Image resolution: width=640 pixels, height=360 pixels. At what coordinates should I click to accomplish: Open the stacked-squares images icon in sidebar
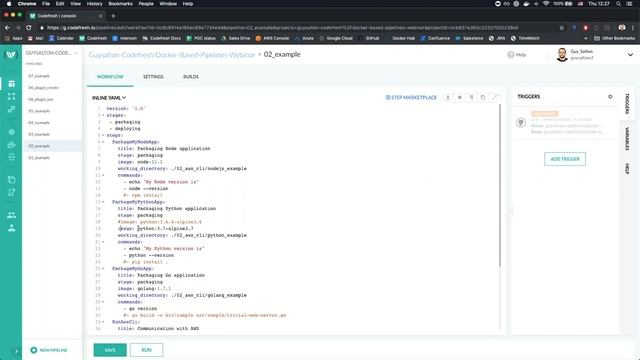pyautogui.click(x=11, y=180)
